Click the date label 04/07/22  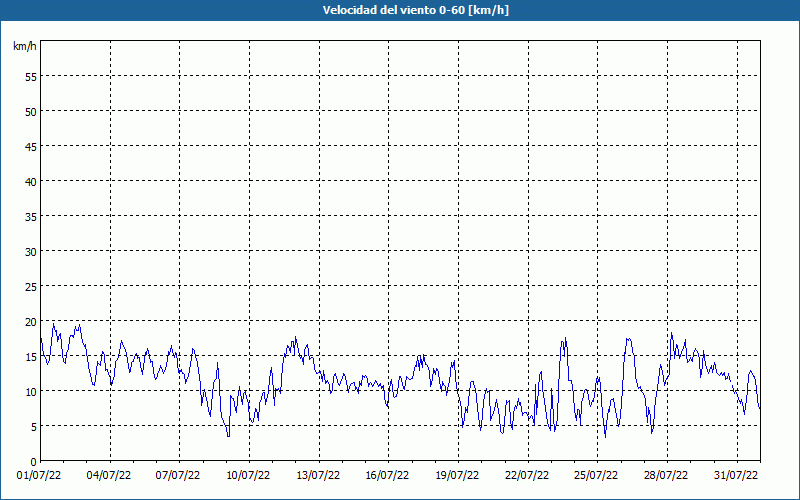coord(109,475)
